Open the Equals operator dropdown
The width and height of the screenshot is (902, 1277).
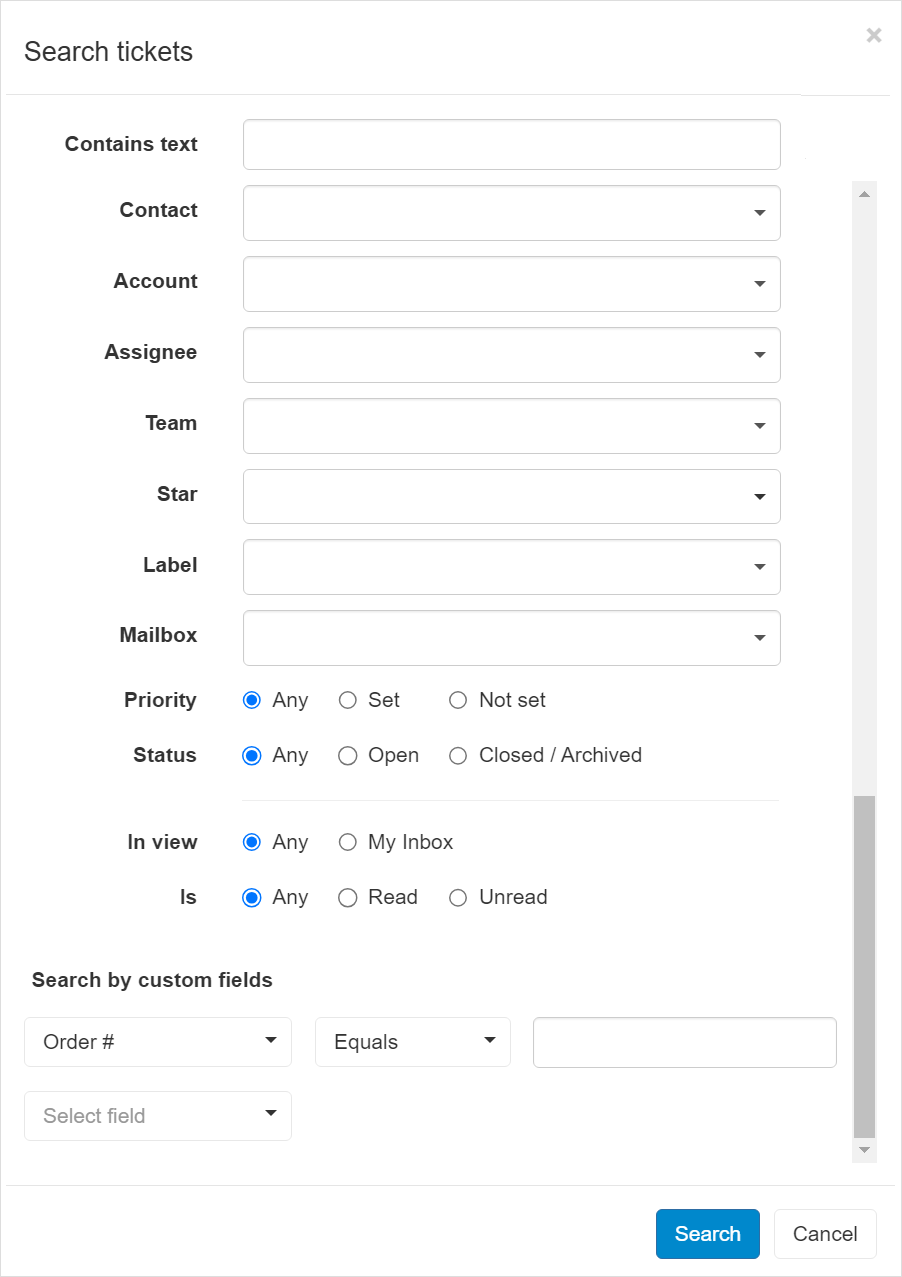(412, 1042)
